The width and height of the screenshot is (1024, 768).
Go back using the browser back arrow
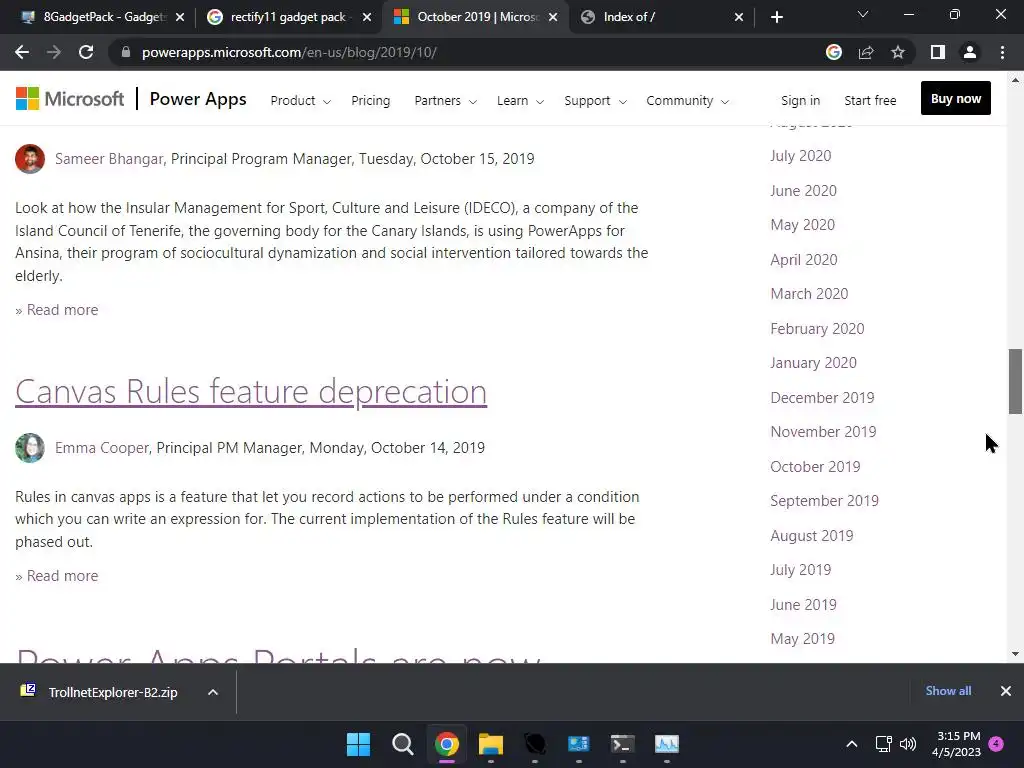pyautogui.click(x=22, y=52)
